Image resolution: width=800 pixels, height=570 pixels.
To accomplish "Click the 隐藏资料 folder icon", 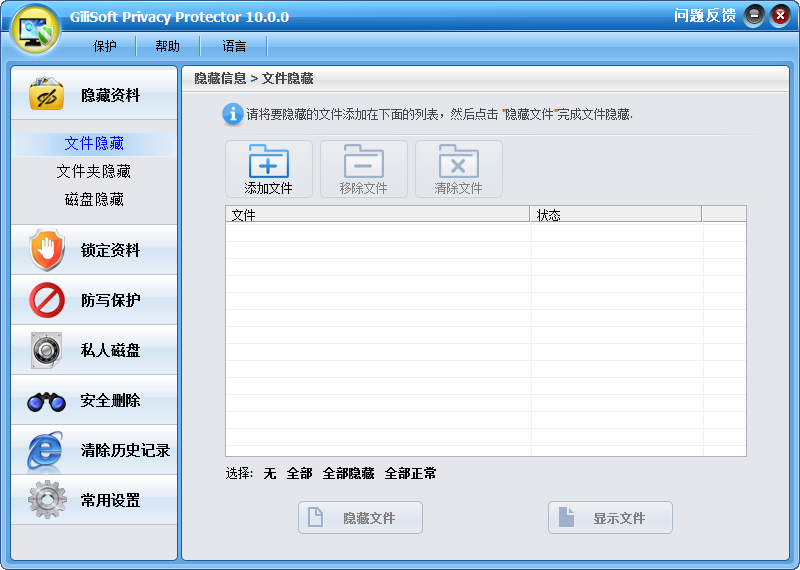I will 46,94.
